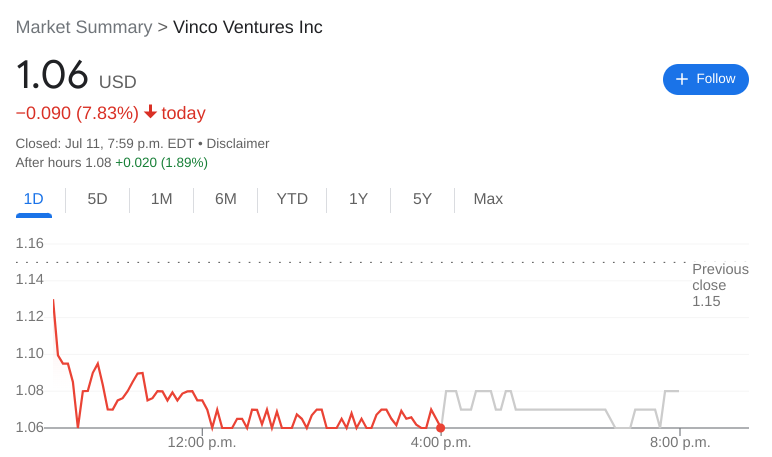
Task: Select the 1D range tab
Action: (33, 199)
